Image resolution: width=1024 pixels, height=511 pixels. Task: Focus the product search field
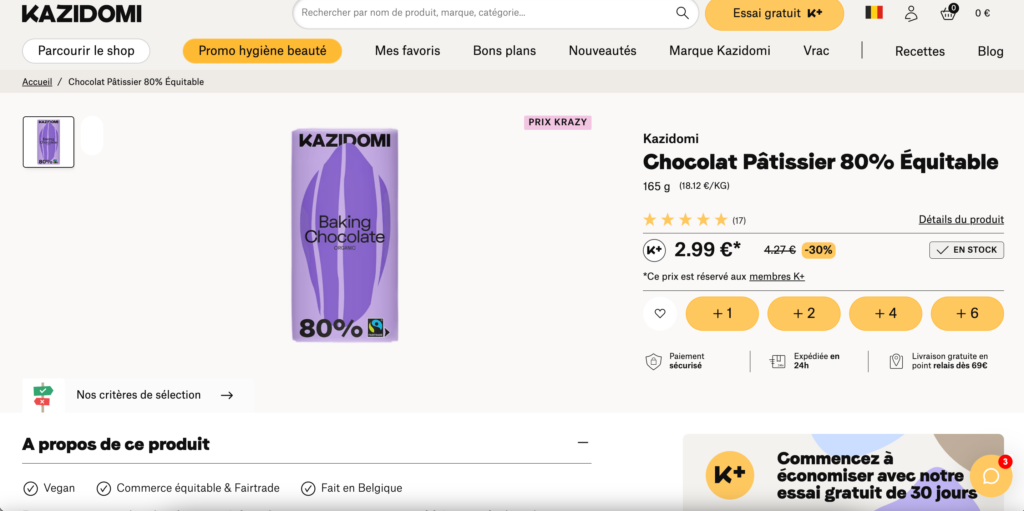pos(485,13)
